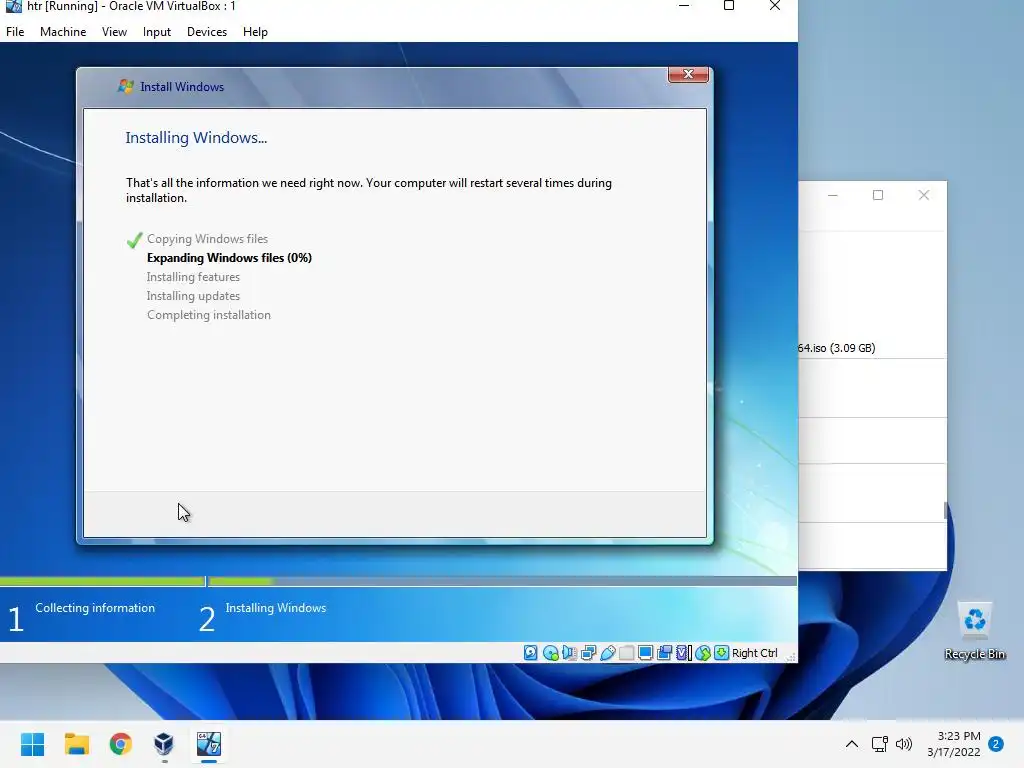Open the notification badge showing 2
This screenshot has height=768, width=1024.
996,743
